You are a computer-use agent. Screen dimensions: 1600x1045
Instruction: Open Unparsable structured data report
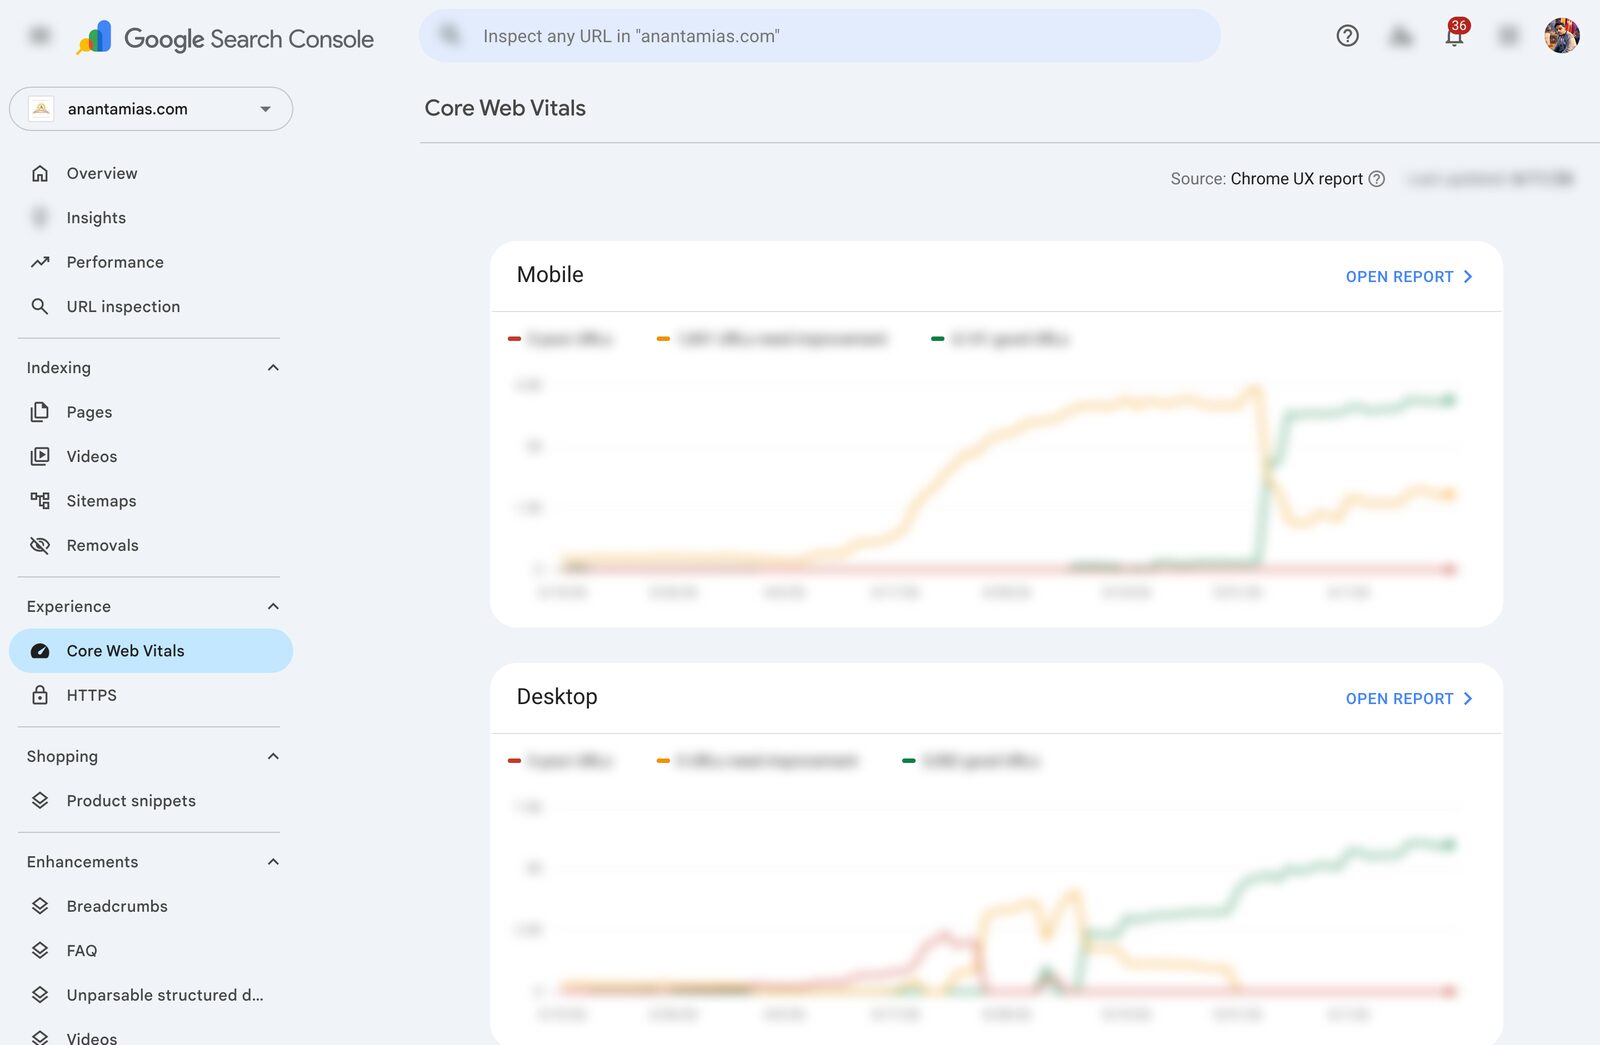[151, 995]
